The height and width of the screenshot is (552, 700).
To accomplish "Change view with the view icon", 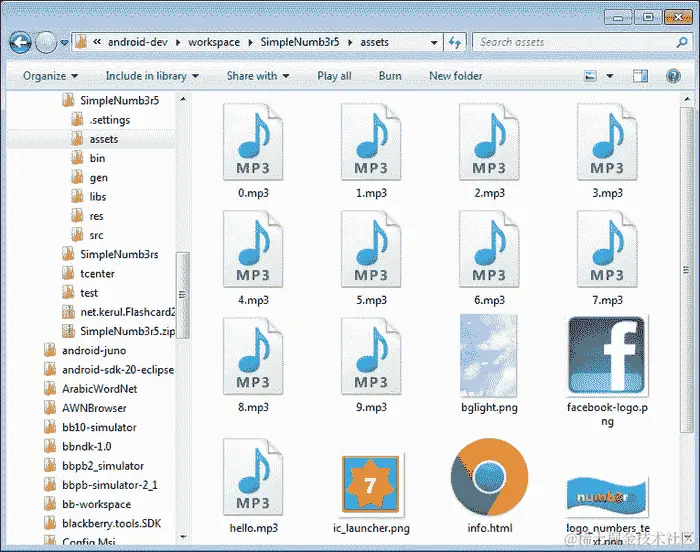I will pos(591,76).
